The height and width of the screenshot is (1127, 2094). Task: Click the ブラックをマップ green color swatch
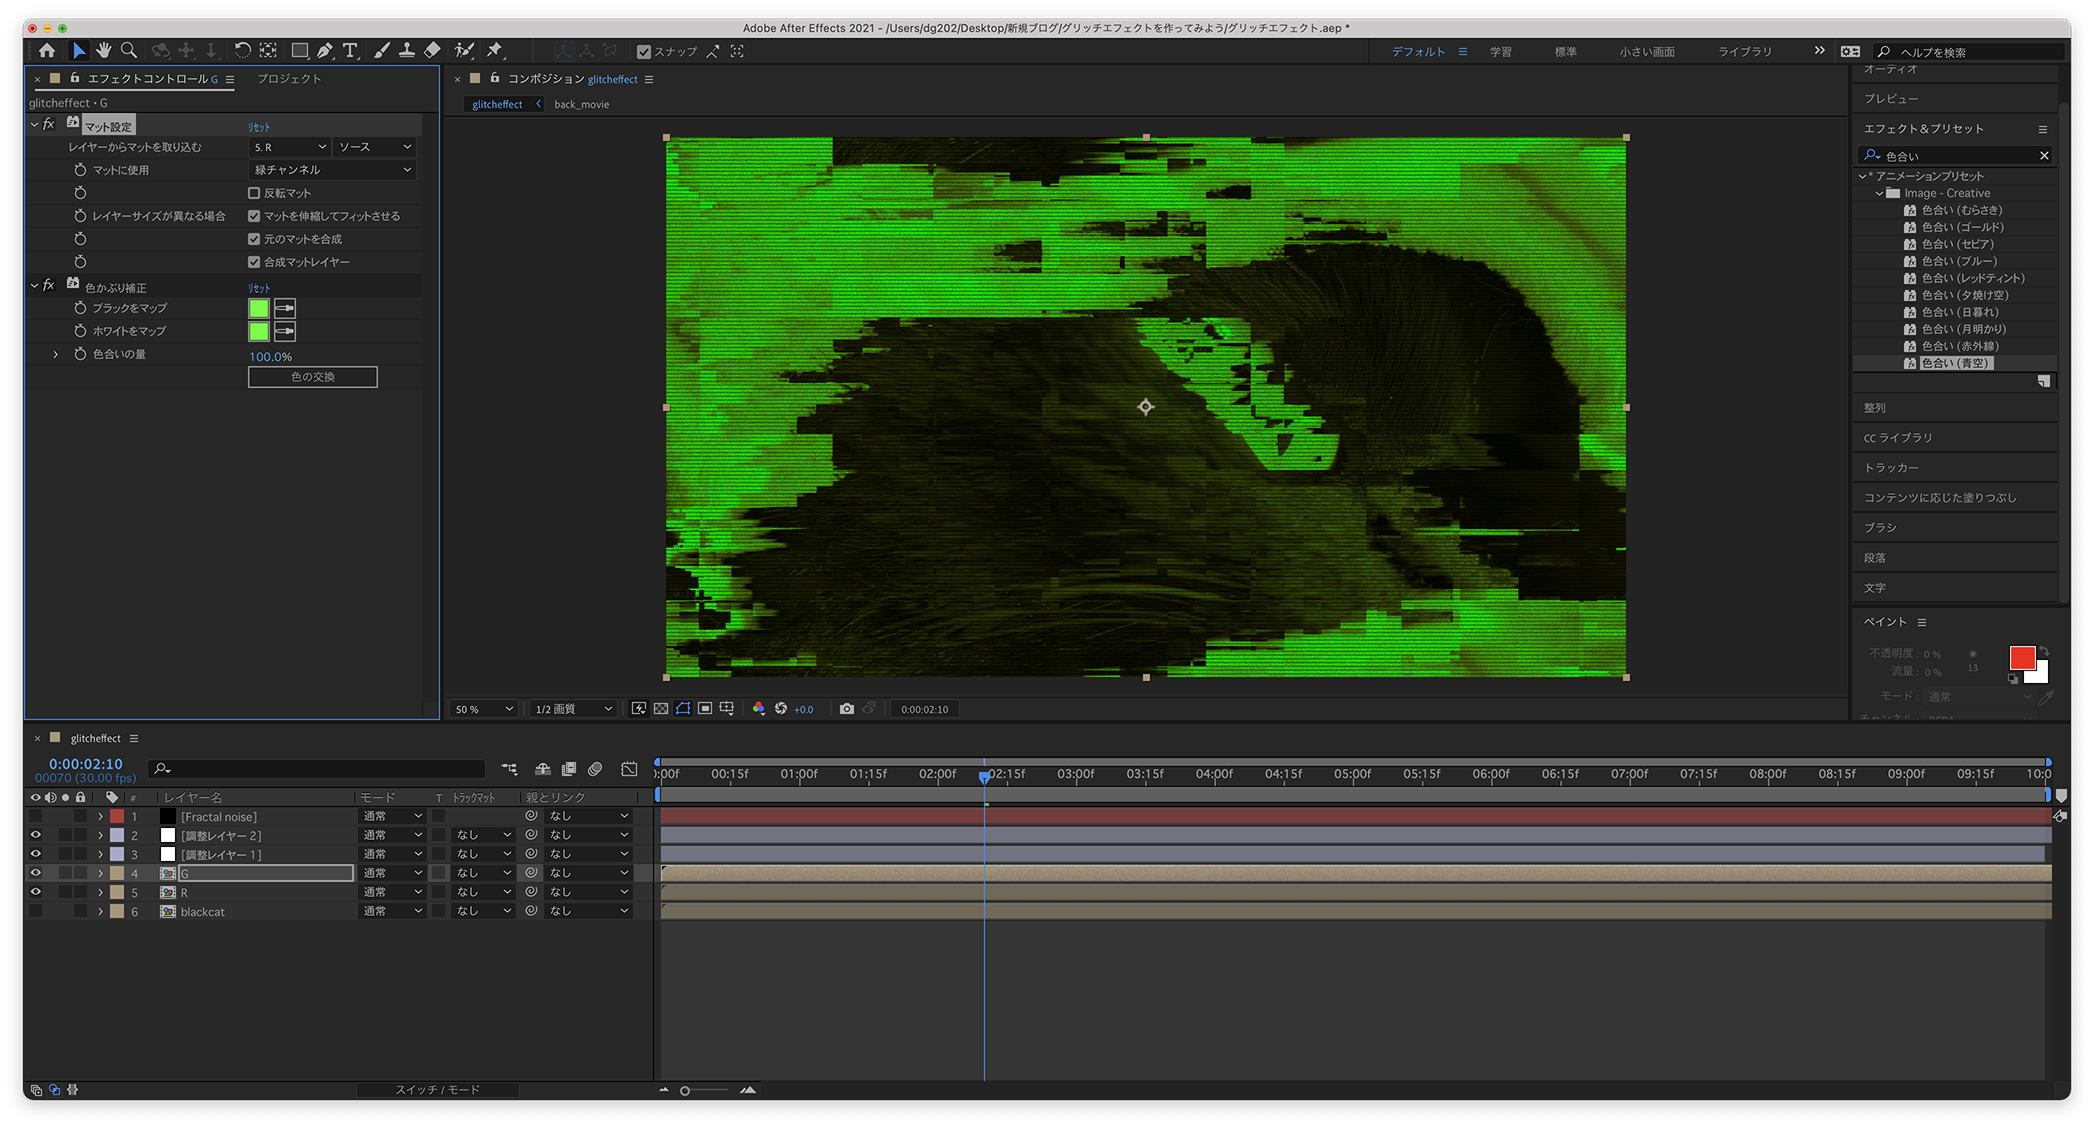tap(259, 309)
